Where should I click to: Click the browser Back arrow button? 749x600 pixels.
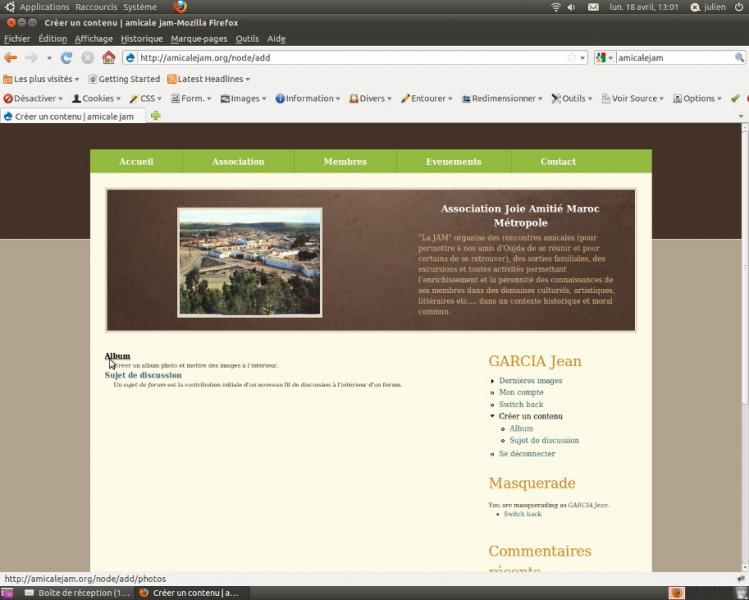[11, 58]
